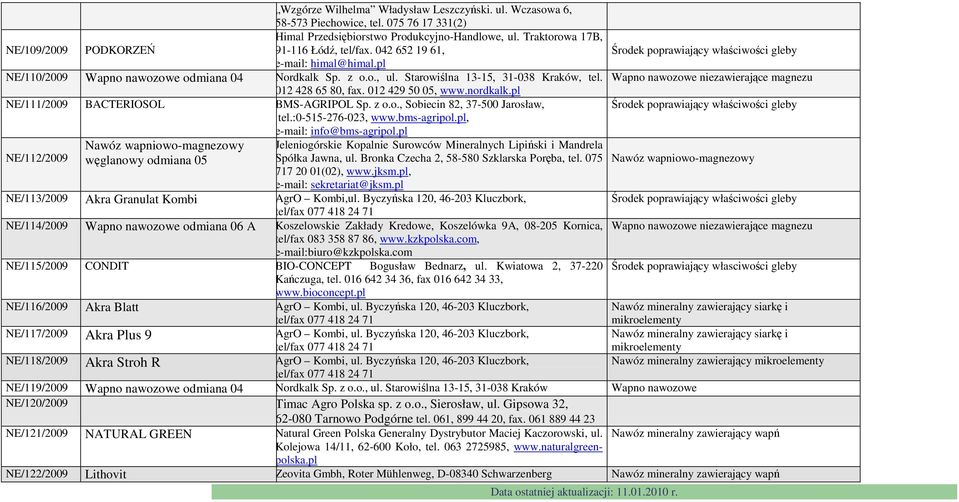959x502 pixels.
Task: Open the www.nordkalk.pl link
Action: pos(480,90)
